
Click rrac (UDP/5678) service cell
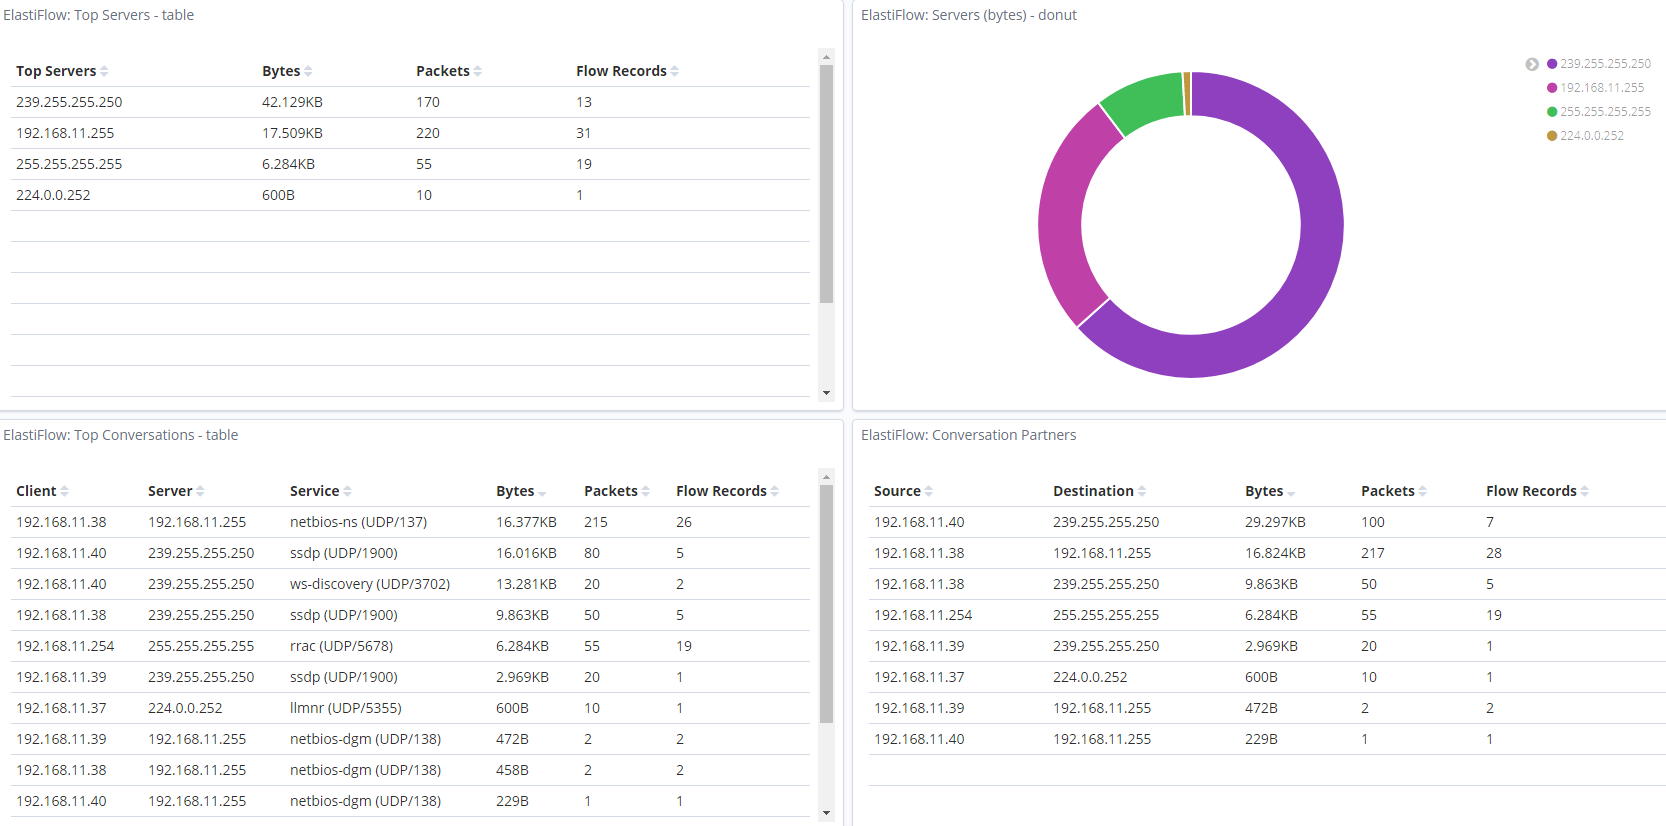tap(341, 646)
